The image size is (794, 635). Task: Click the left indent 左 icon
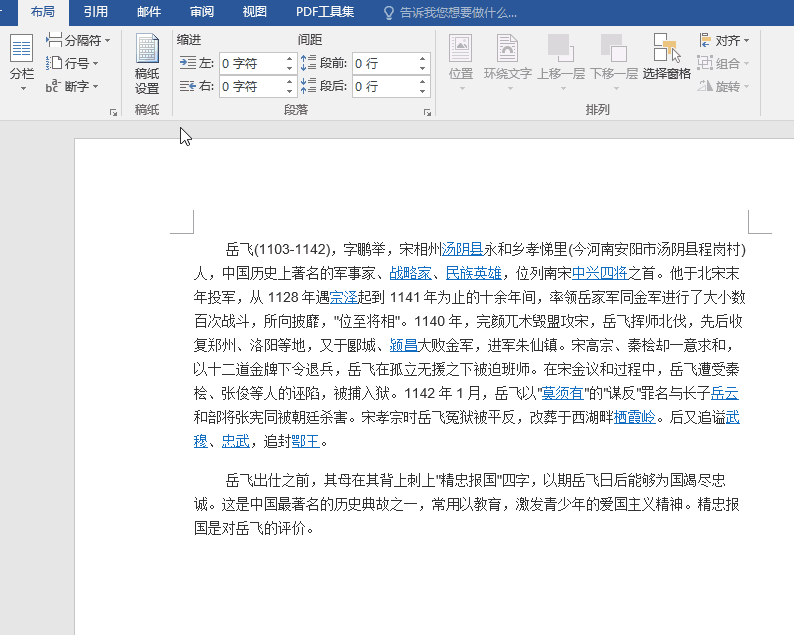tap(188, 63)
